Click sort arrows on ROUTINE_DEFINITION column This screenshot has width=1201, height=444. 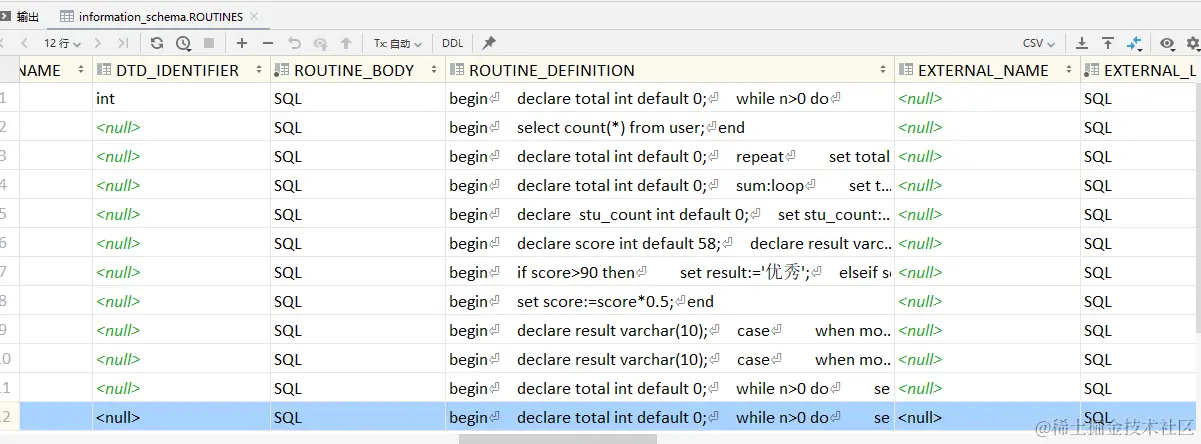[x=883, y=70]
